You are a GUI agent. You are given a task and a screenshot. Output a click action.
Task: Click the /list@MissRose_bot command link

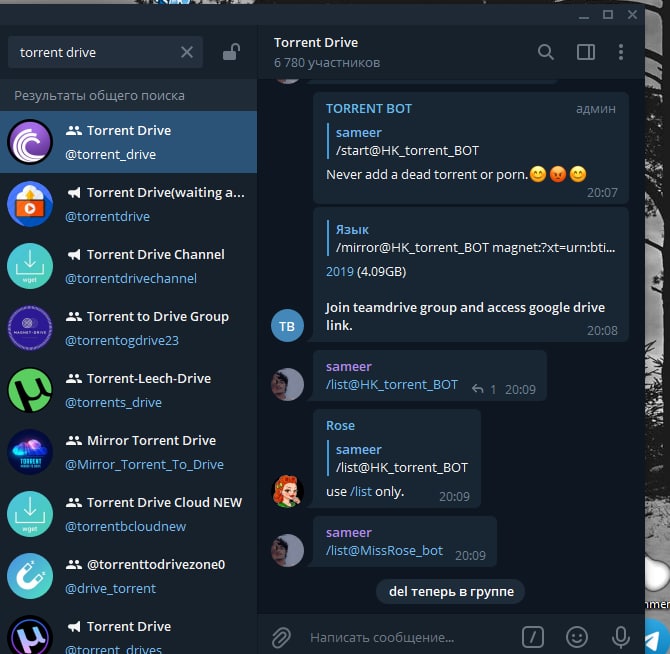(x=384, y=550)
